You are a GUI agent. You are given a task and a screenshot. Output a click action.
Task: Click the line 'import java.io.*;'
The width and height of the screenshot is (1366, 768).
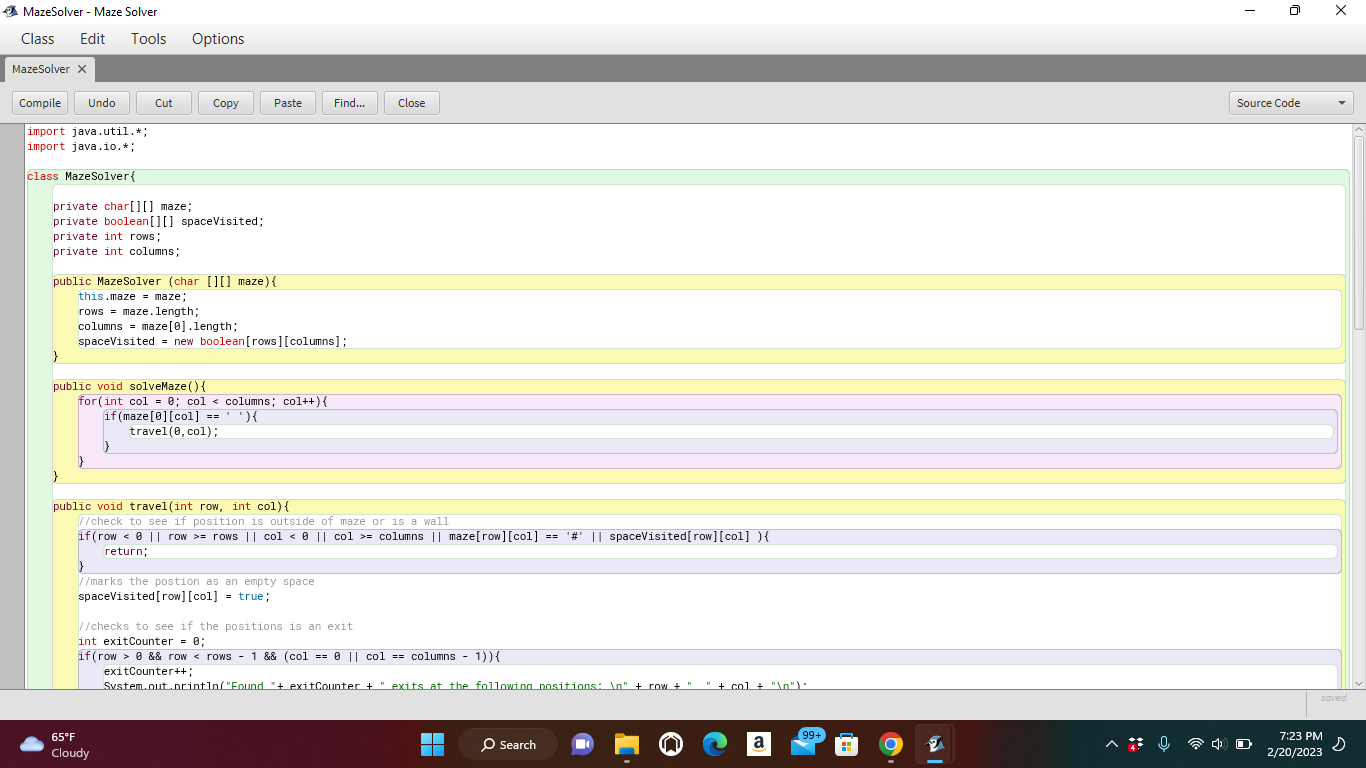81,146
